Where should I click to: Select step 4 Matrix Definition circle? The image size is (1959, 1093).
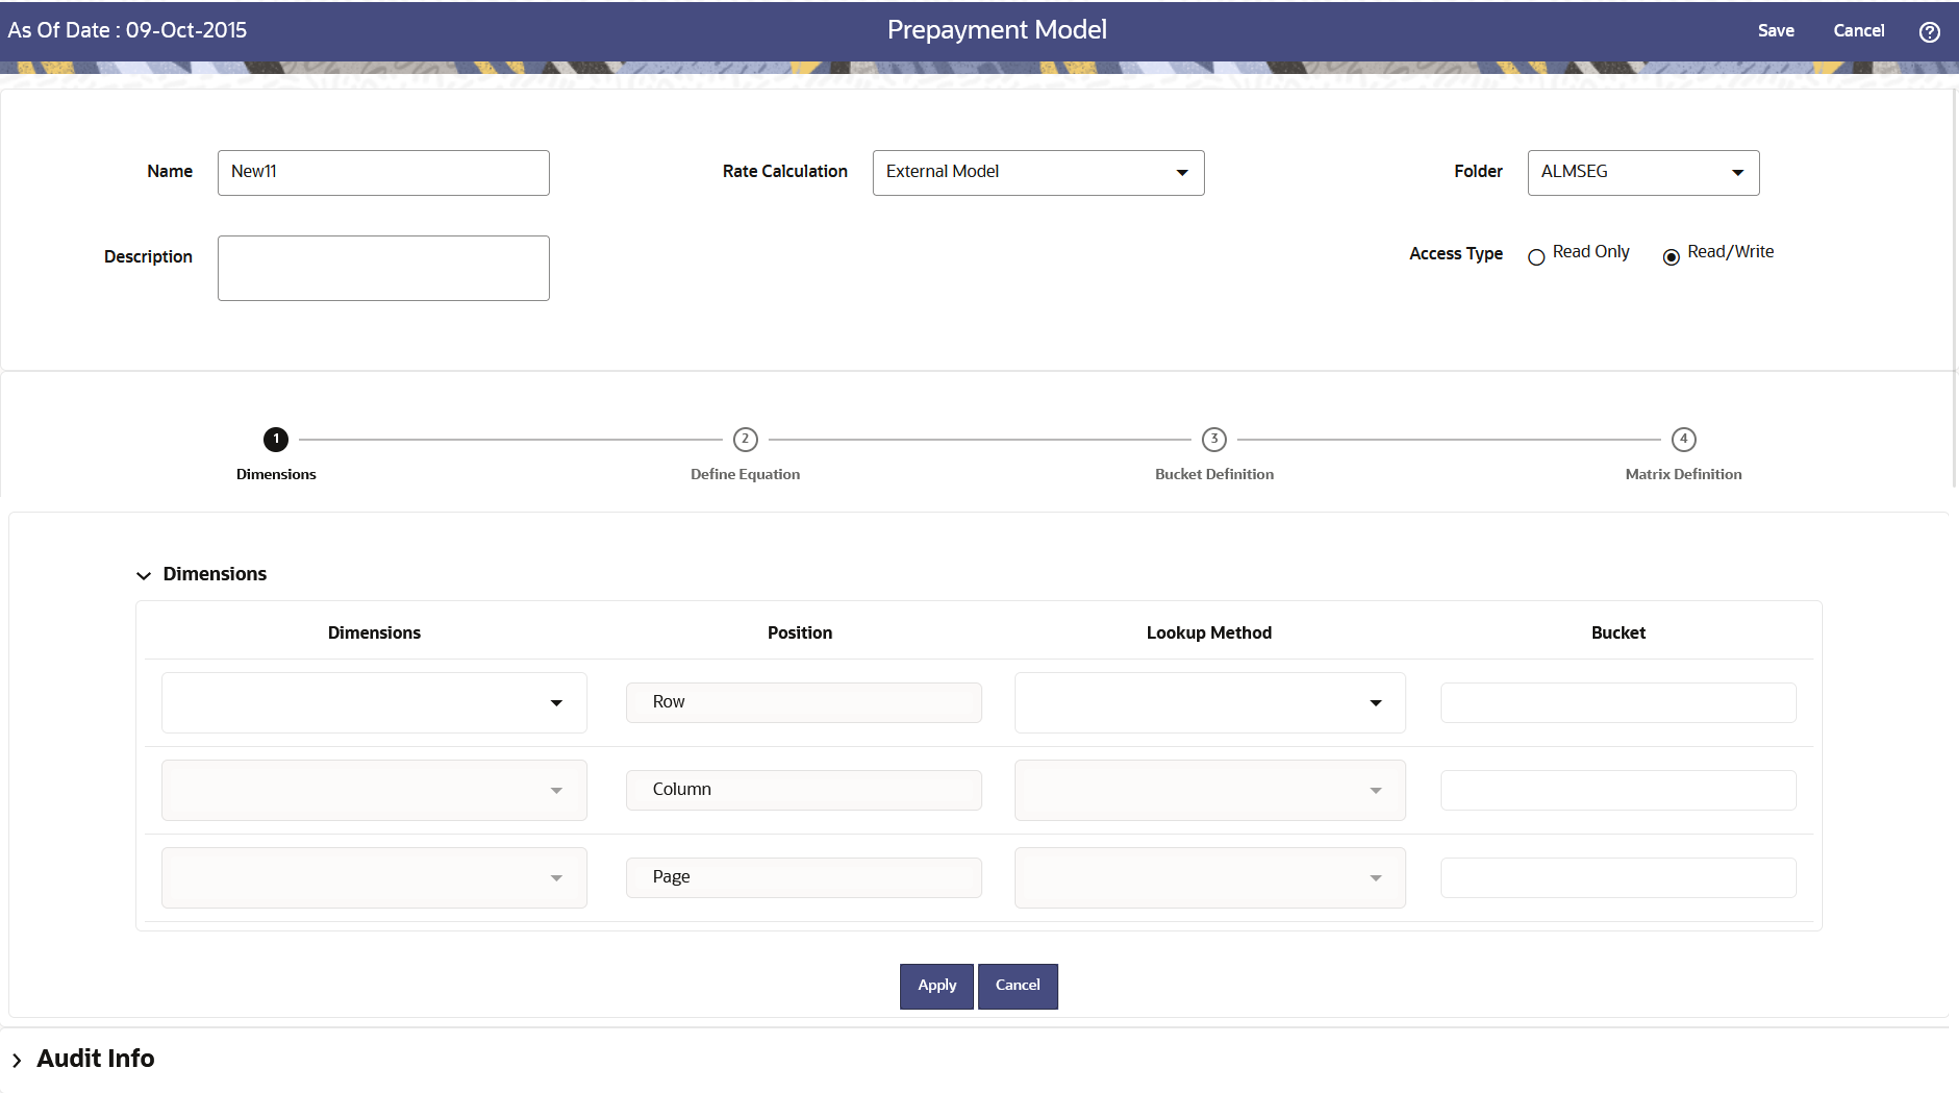pos(1684,440)
